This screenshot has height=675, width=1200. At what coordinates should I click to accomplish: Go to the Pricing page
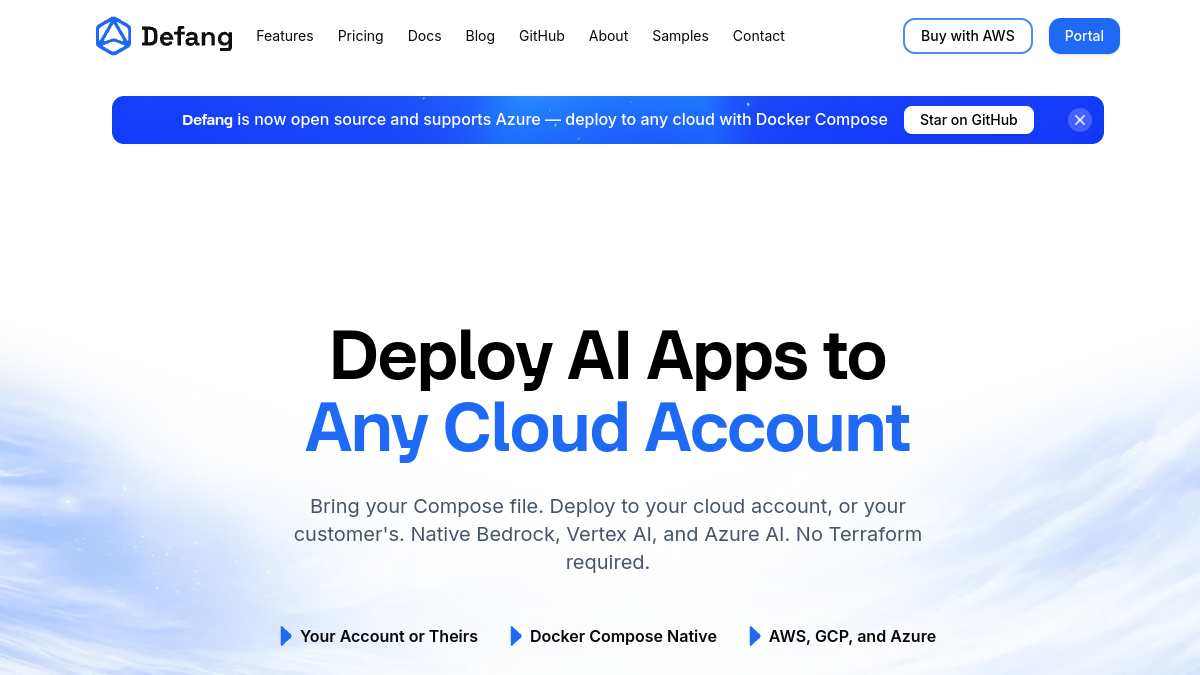361,36
